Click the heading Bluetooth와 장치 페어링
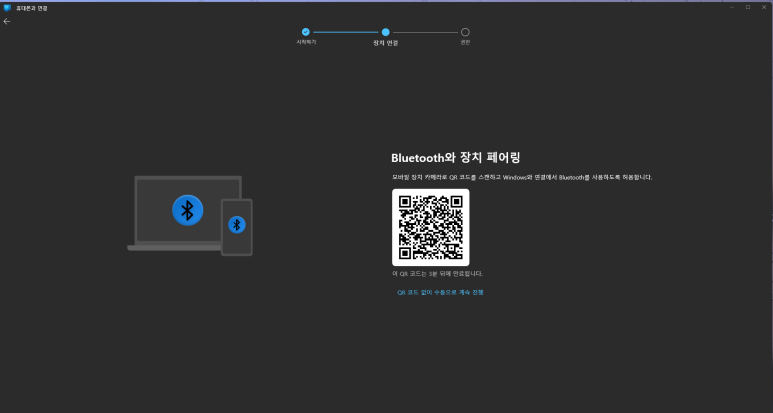Viewport: 773px width, 413px height. (x=456, y=158)
